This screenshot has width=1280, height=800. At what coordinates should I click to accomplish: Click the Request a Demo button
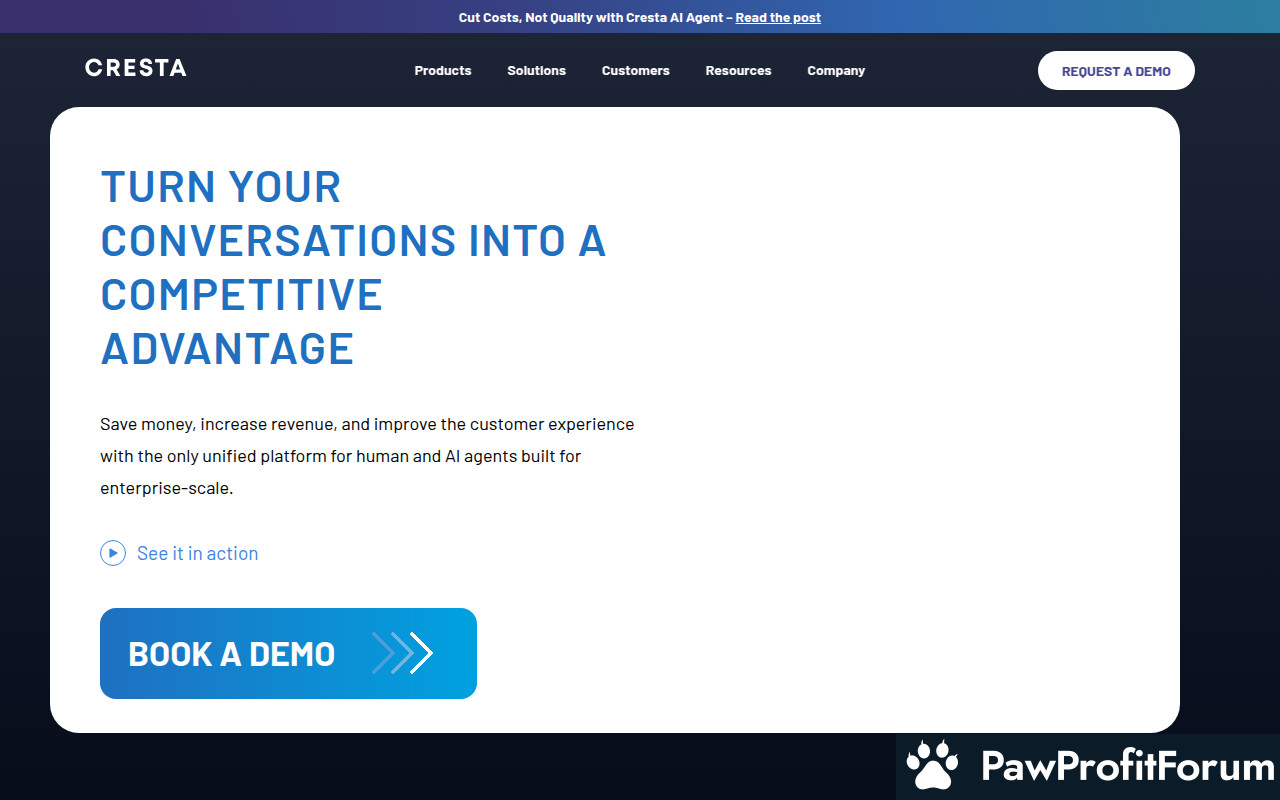1116,71
